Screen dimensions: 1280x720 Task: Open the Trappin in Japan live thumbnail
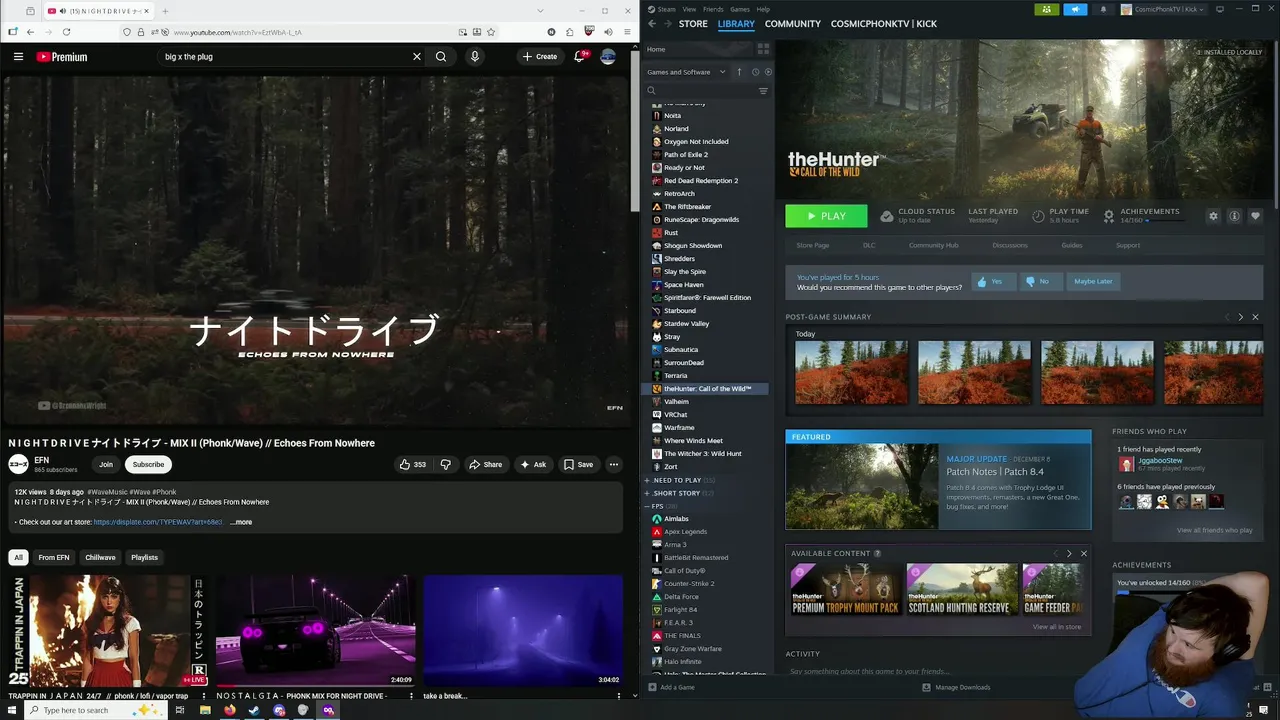109,630
